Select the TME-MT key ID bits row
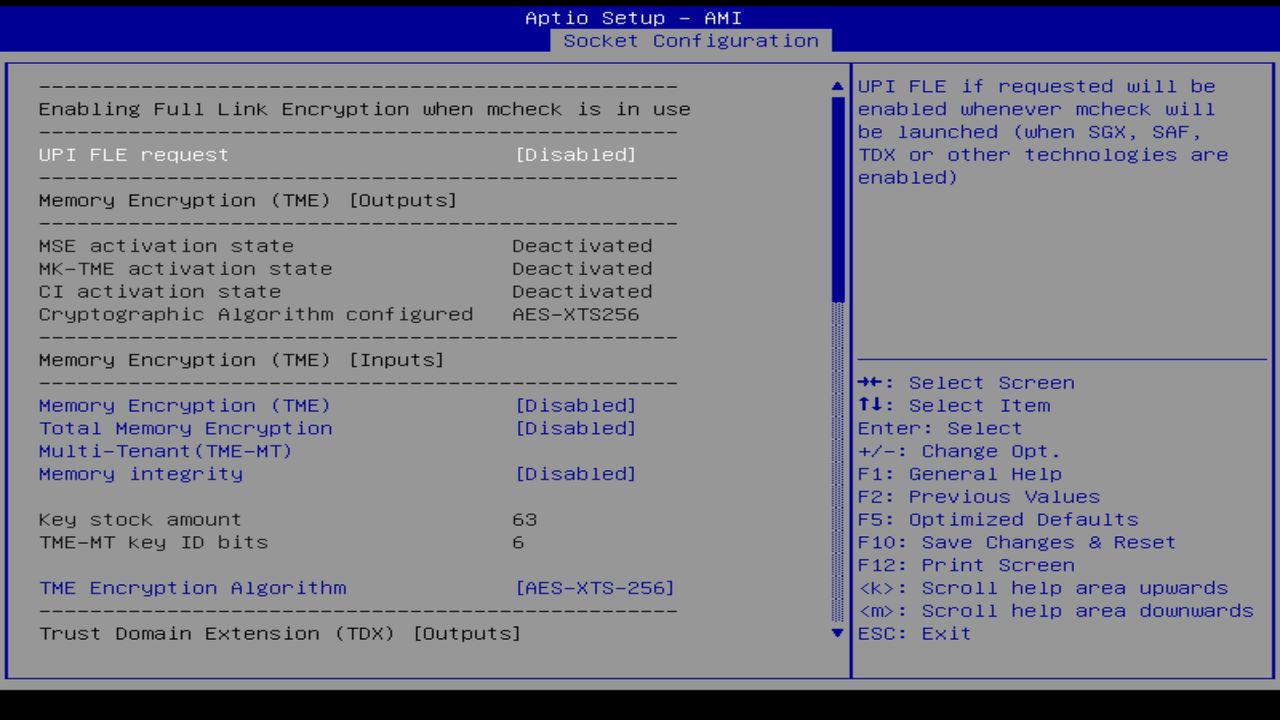 153,542
